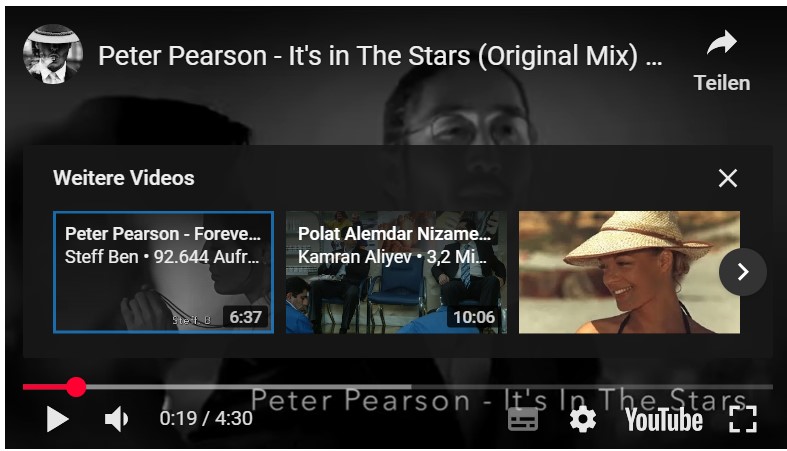Click the Teilen label text

[x=722, y=83]
